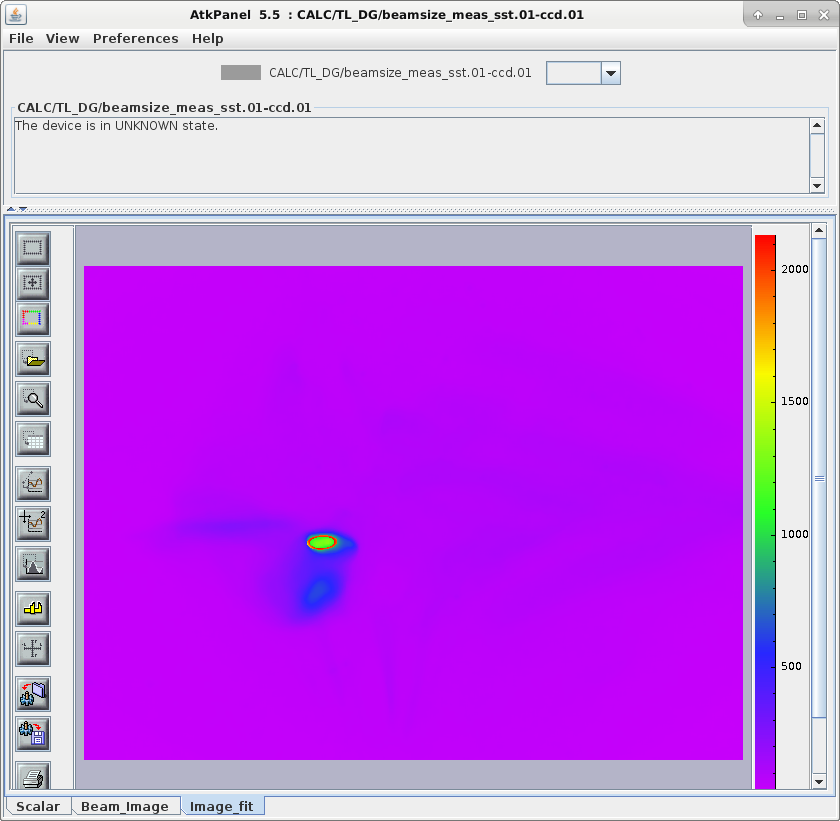
Task: Click the move selection tool icon
Action: click(x=33, y=283)
